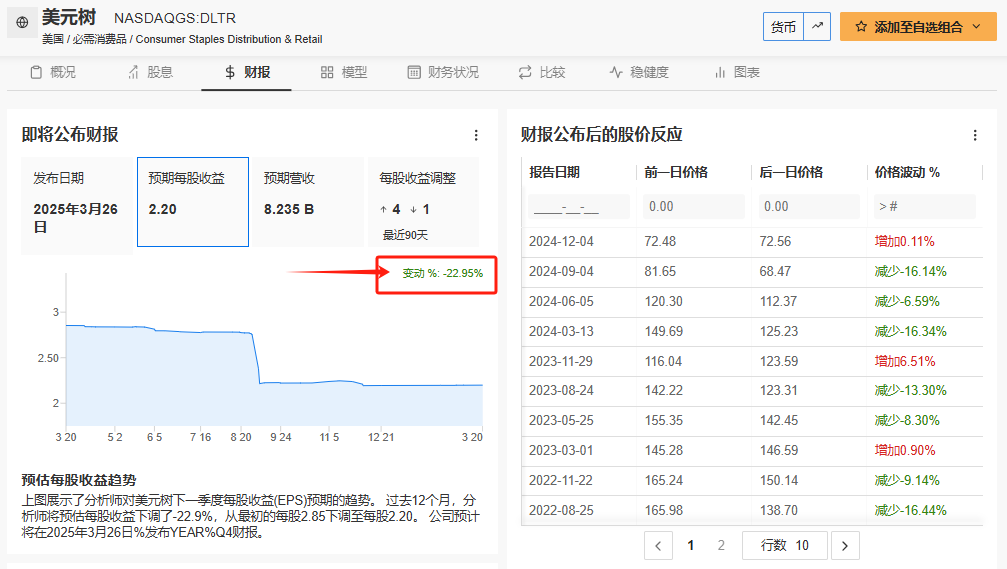Click the 2022-11-22 report date cell
The width and height of the screenshot is (1007, 569).
coord(561,480)
